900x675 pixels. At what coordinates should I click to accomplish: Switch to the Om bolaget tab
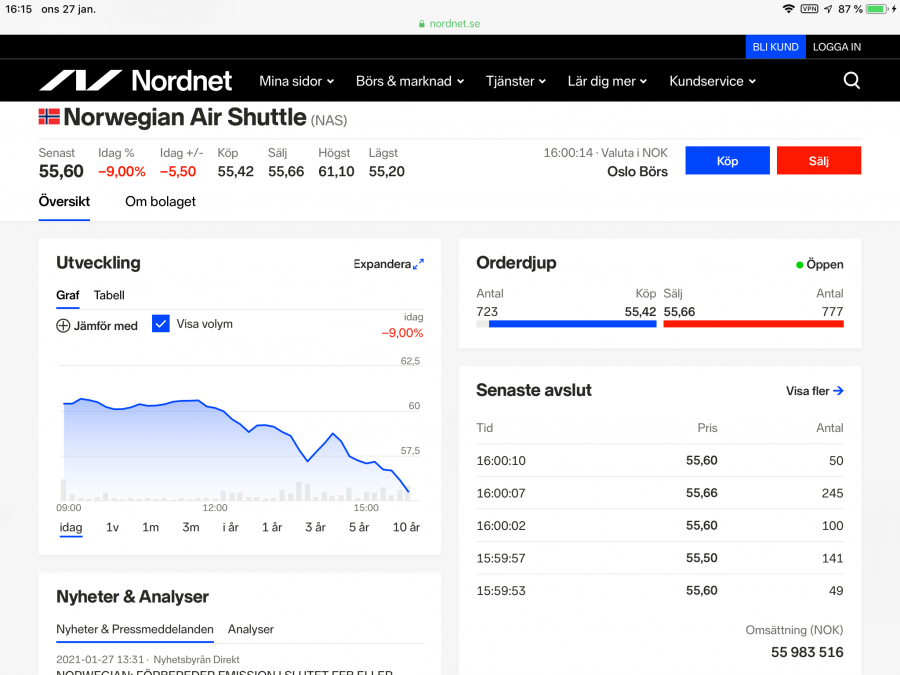point(160,201)
